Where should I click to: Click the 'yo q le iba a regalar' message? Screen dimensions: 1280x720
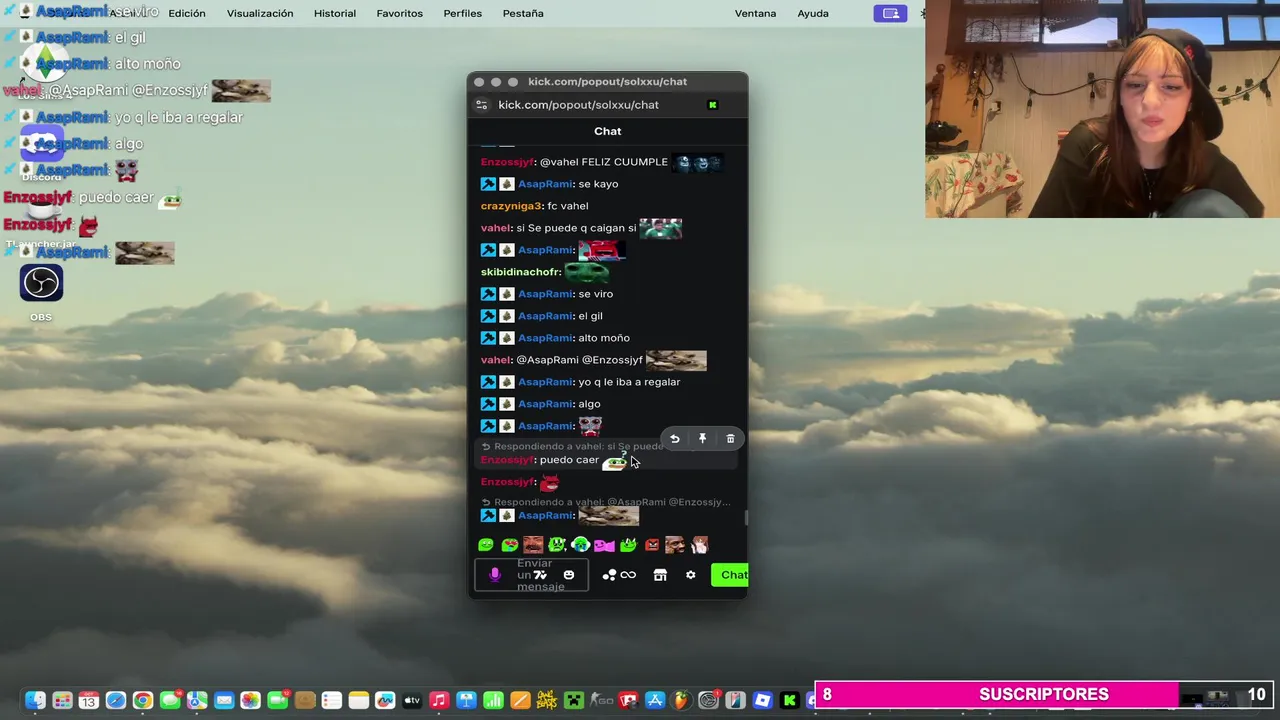pos(629,382)
